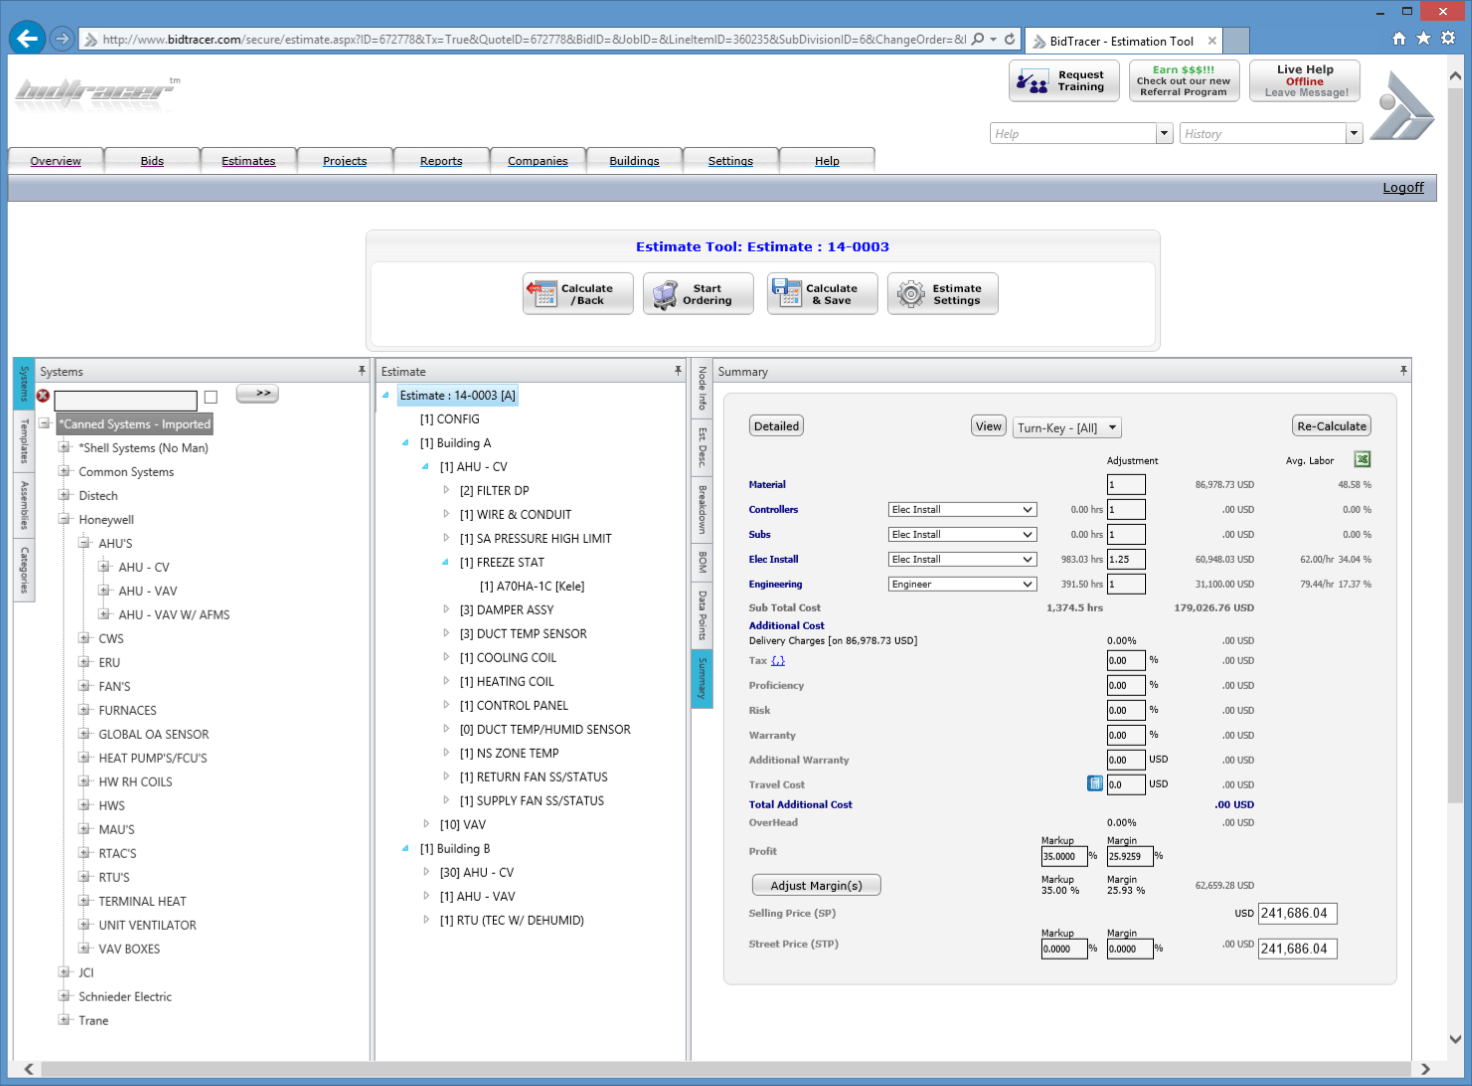Click the Adjust Margin(s) button
The height and width of the screenshot is (1086, 1472).
[x=816, y=884]
